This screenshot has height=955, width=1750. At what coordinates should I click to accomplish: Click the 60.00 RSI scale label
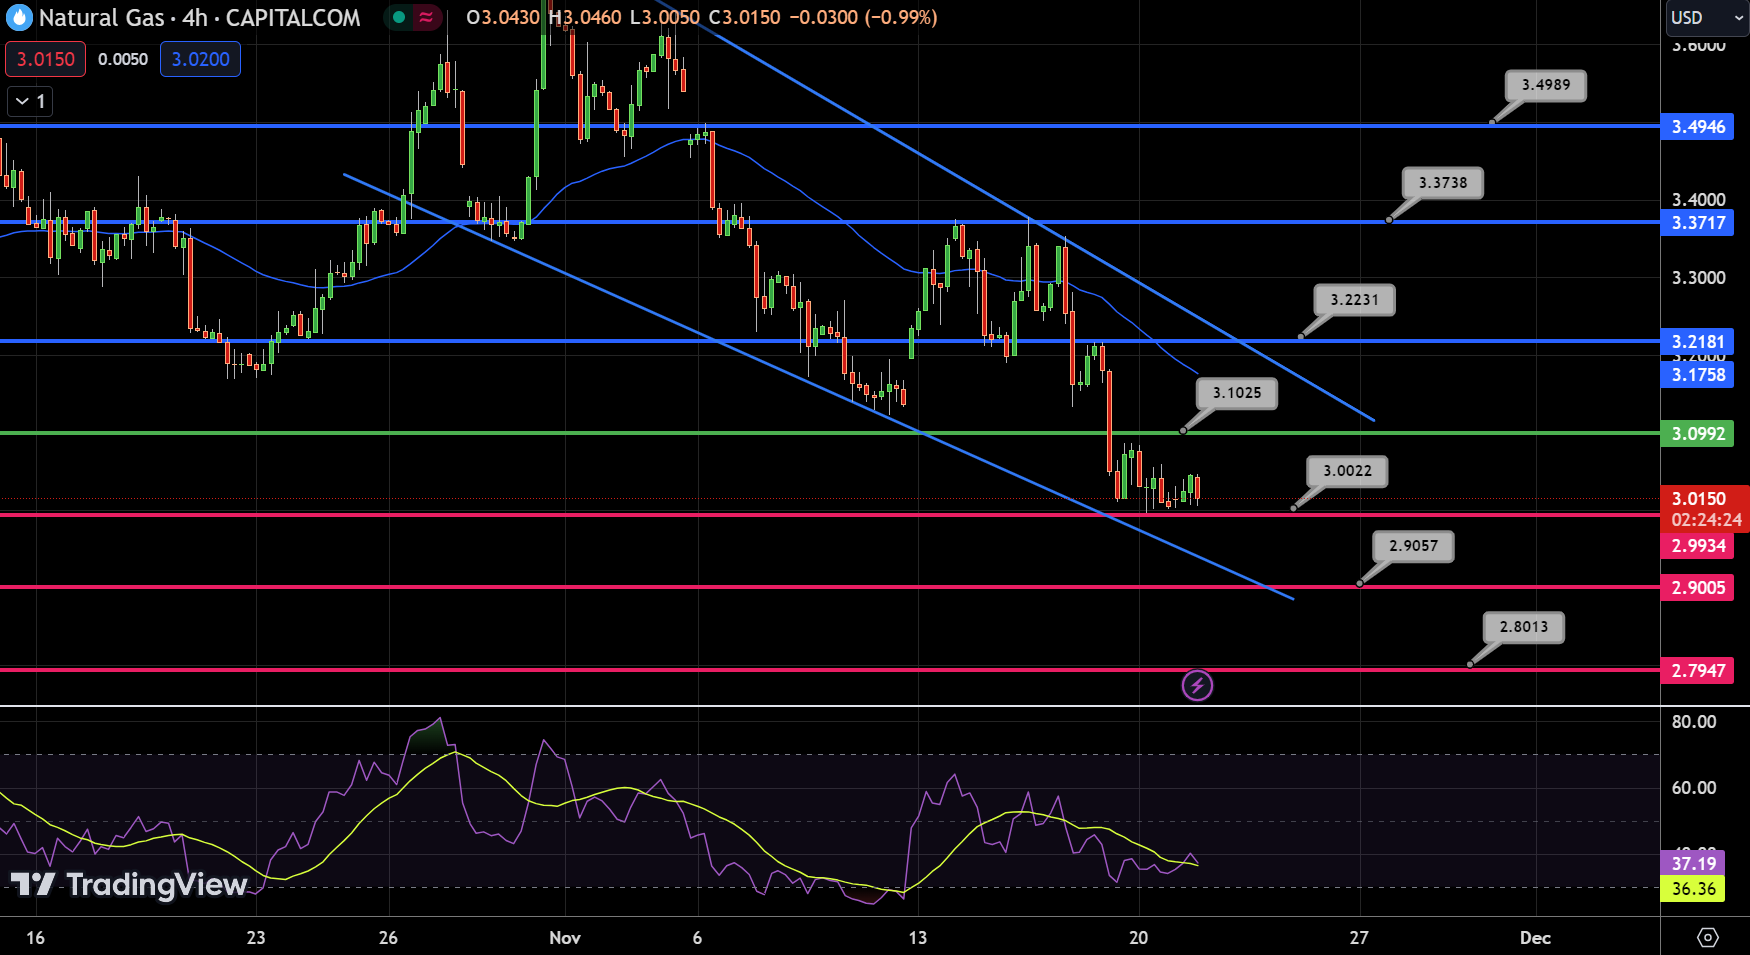pos(1694,788)
